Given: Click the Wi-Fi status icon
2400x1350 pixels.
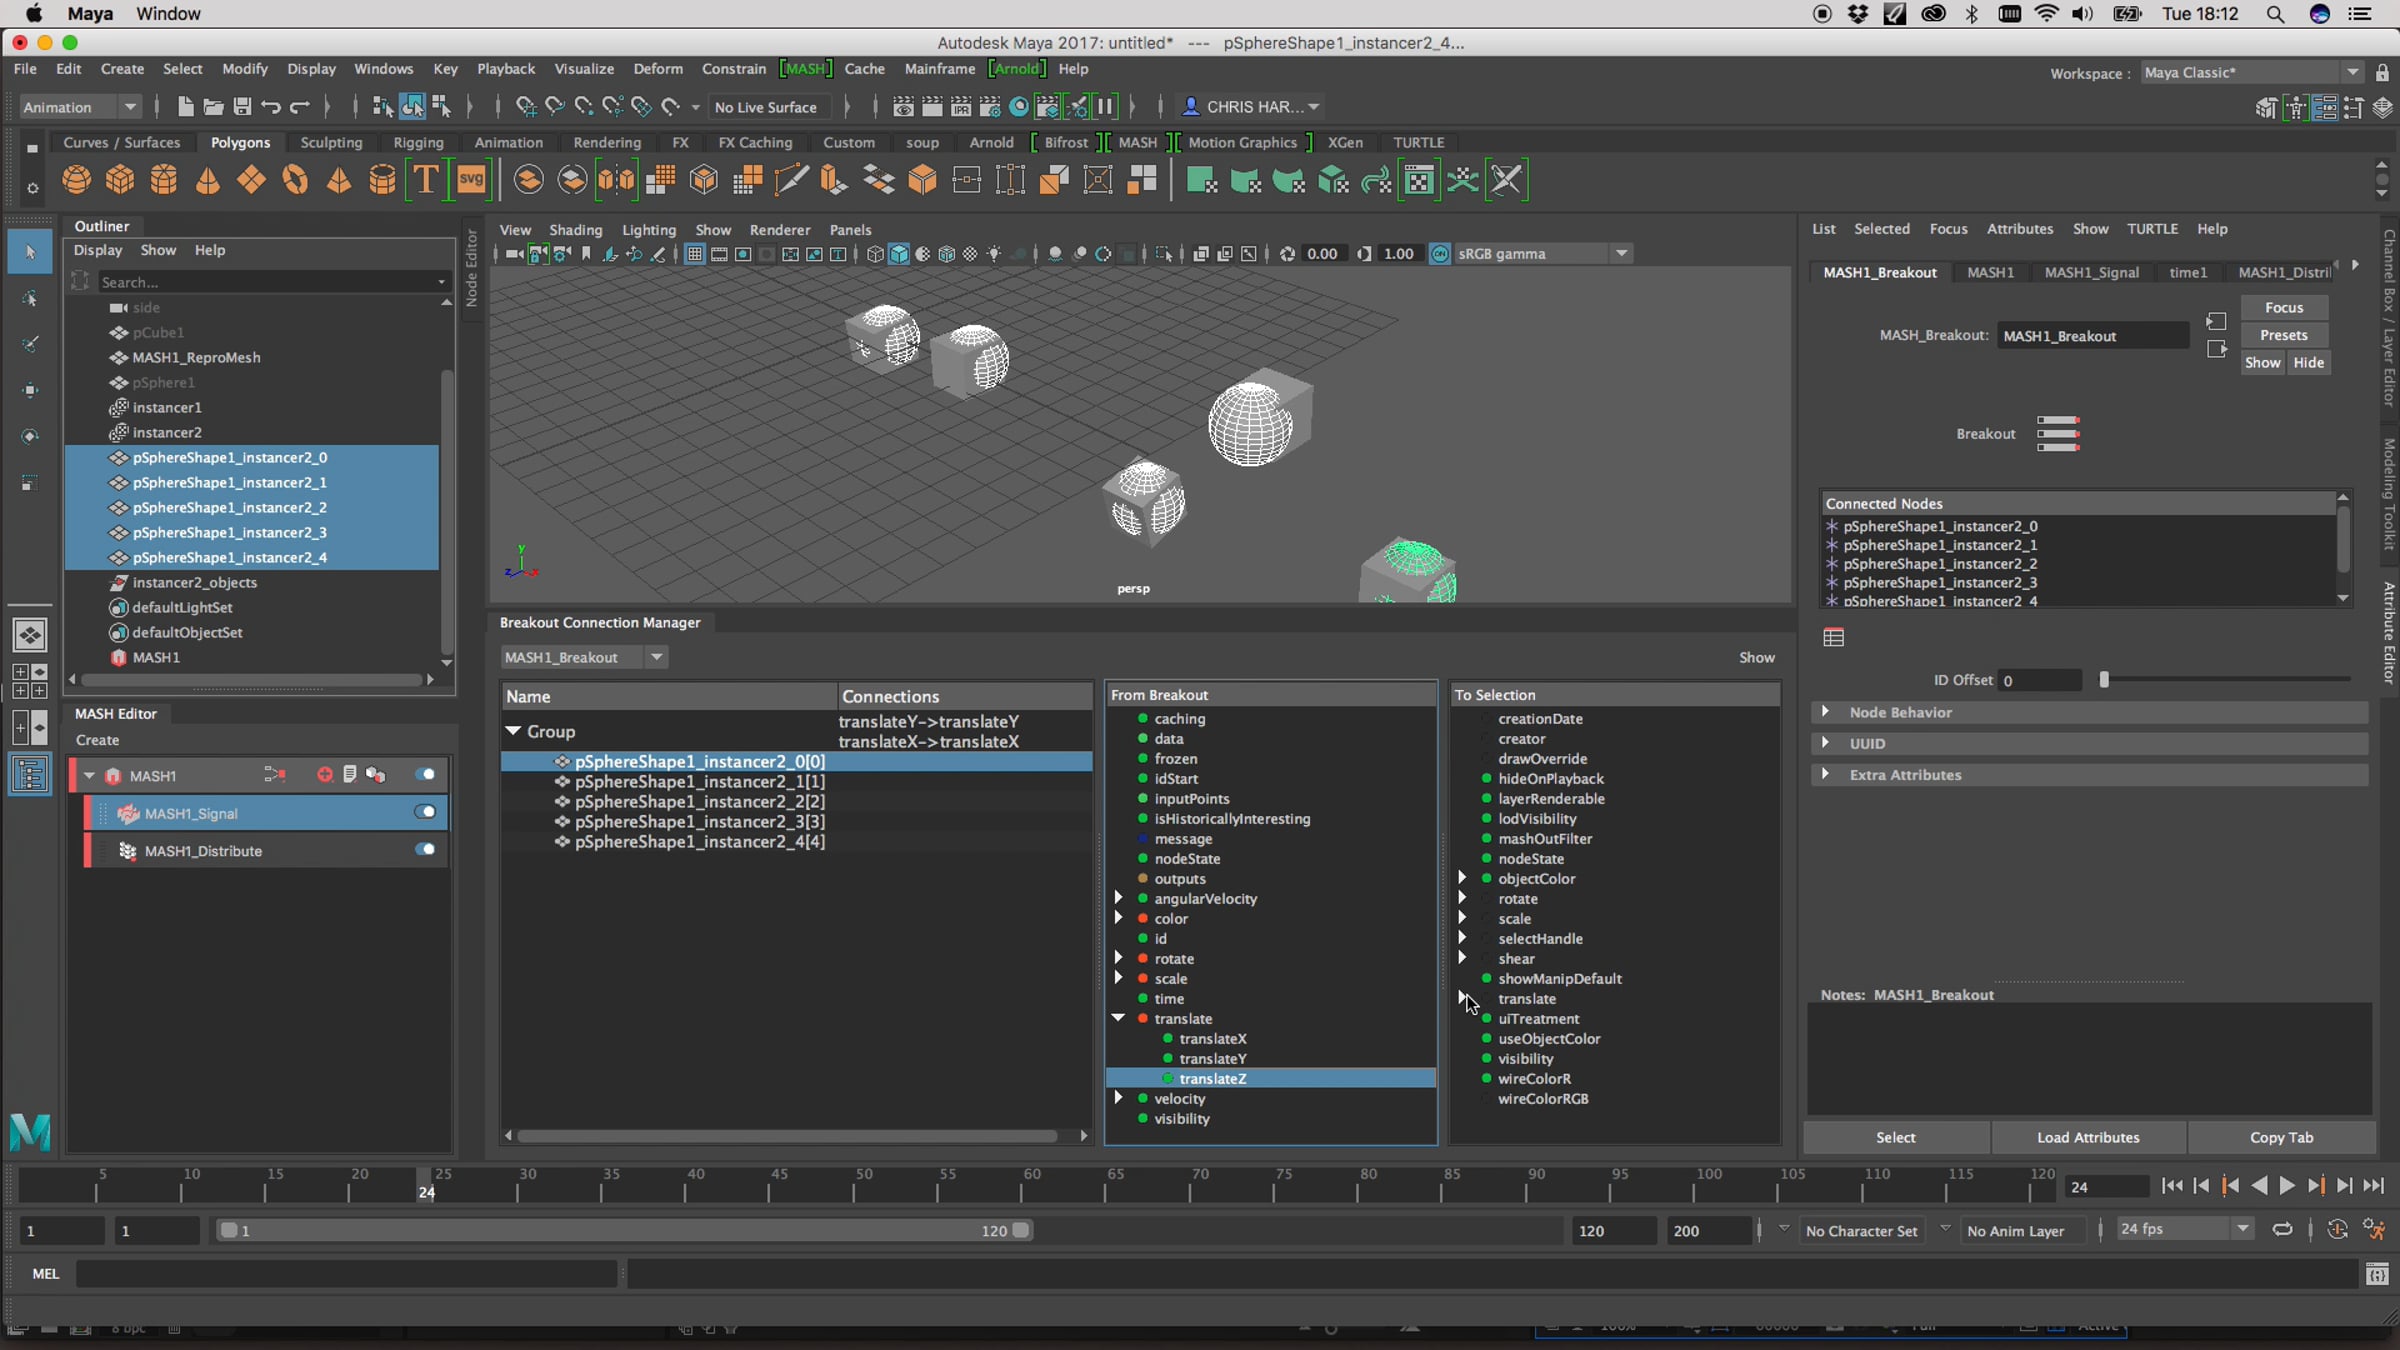Looking at the screenshot, I should (2047, 14).
